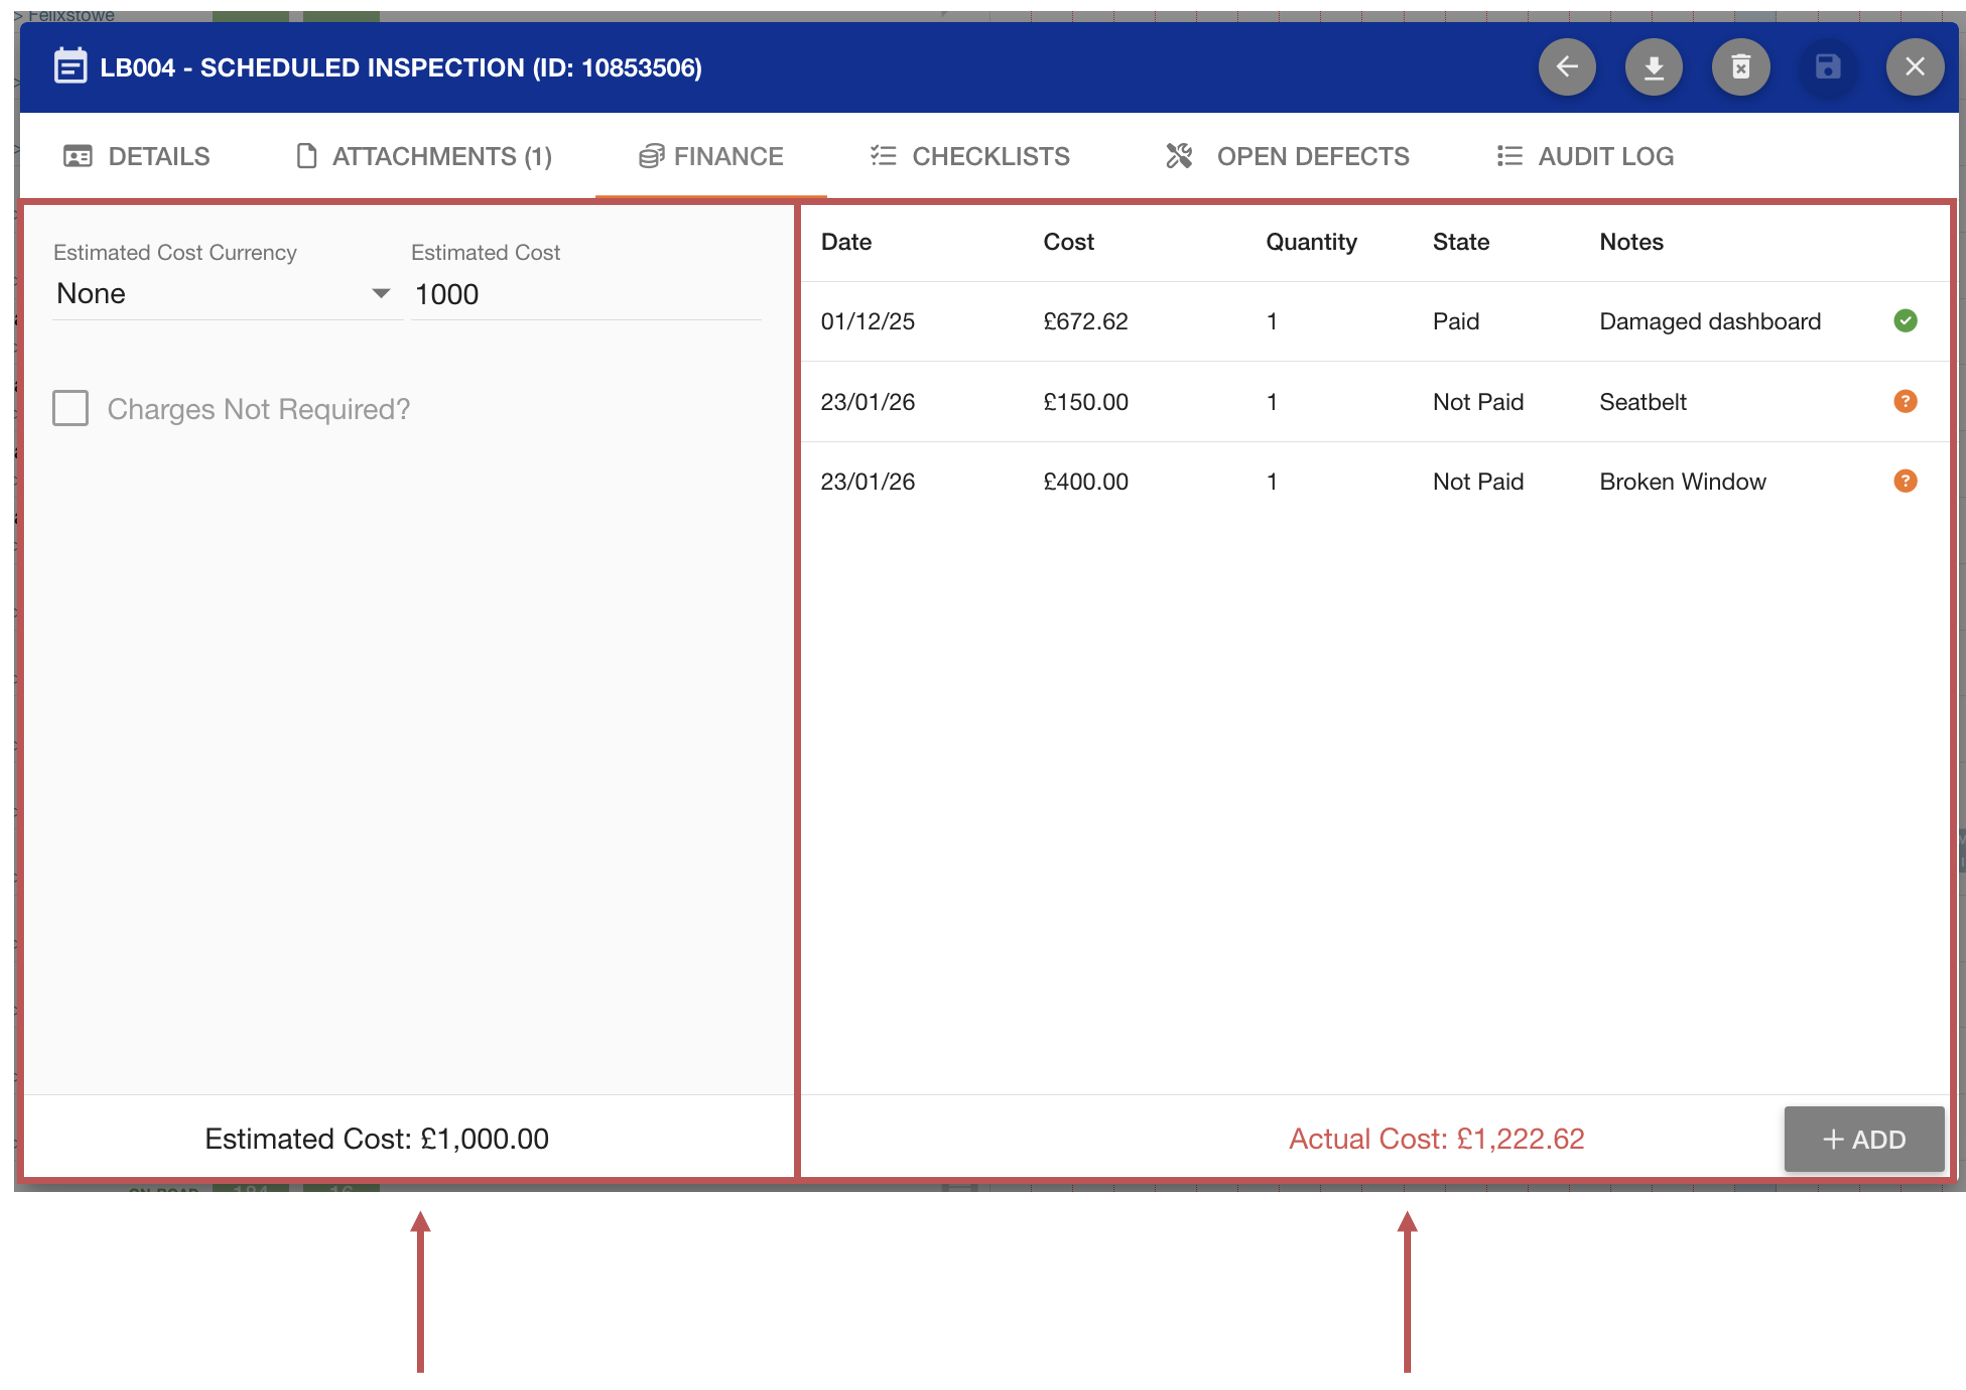Open the Attachments (1) tab
This screenshot has height=1390, width=1966.
(424, 156)
